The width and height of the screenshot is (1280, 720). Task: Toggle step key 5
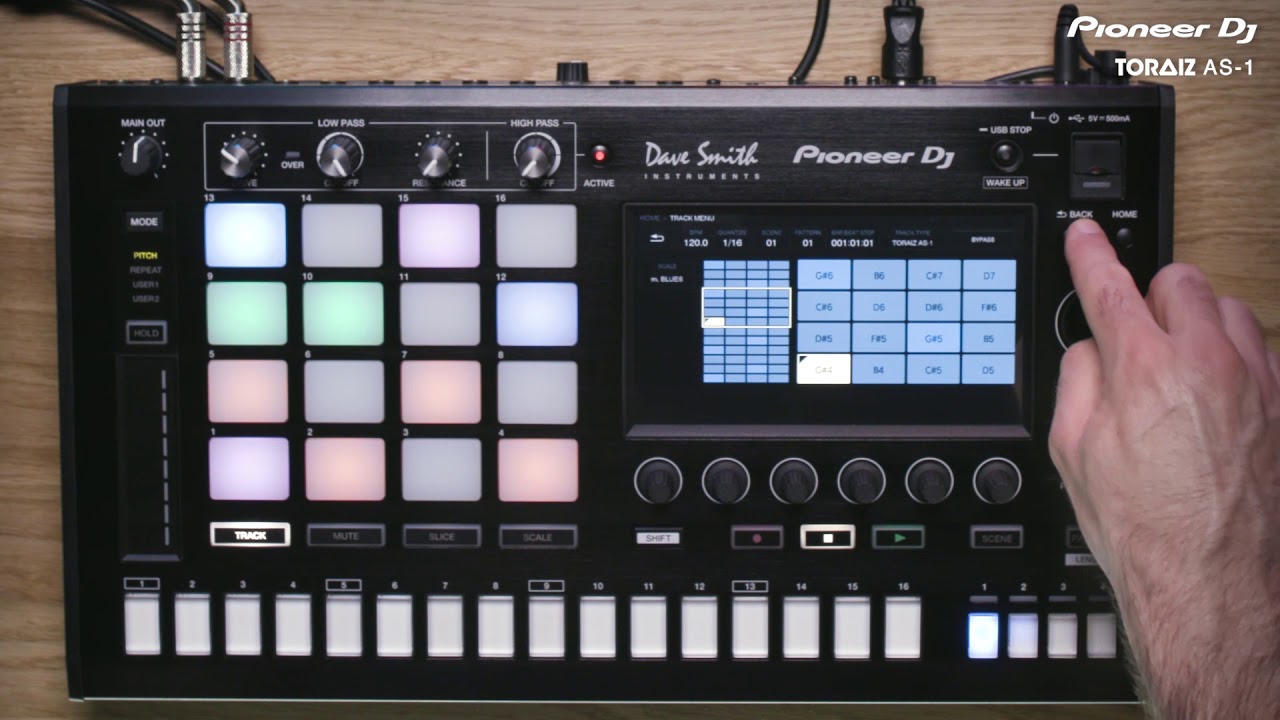[x=344, y=626]
